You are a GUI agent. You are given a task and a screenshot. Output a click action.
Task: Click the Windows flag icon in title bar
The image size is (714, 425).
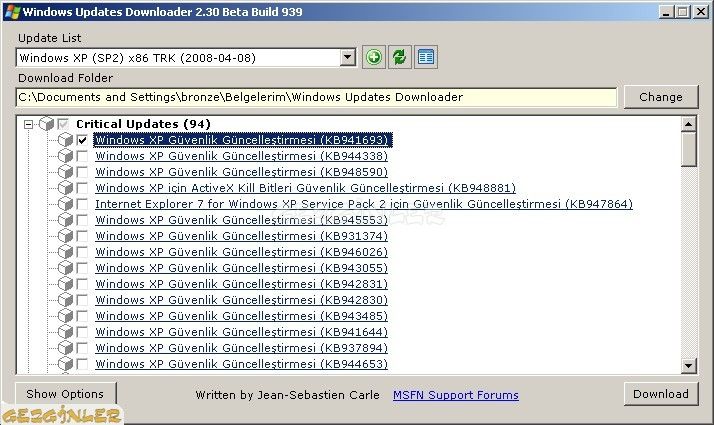pos(12,11)
